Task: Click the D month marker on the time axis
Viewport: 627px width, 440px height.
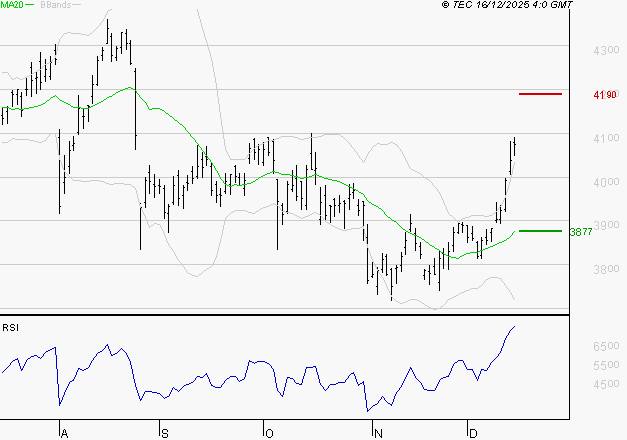Action: (x=473, y=433)
